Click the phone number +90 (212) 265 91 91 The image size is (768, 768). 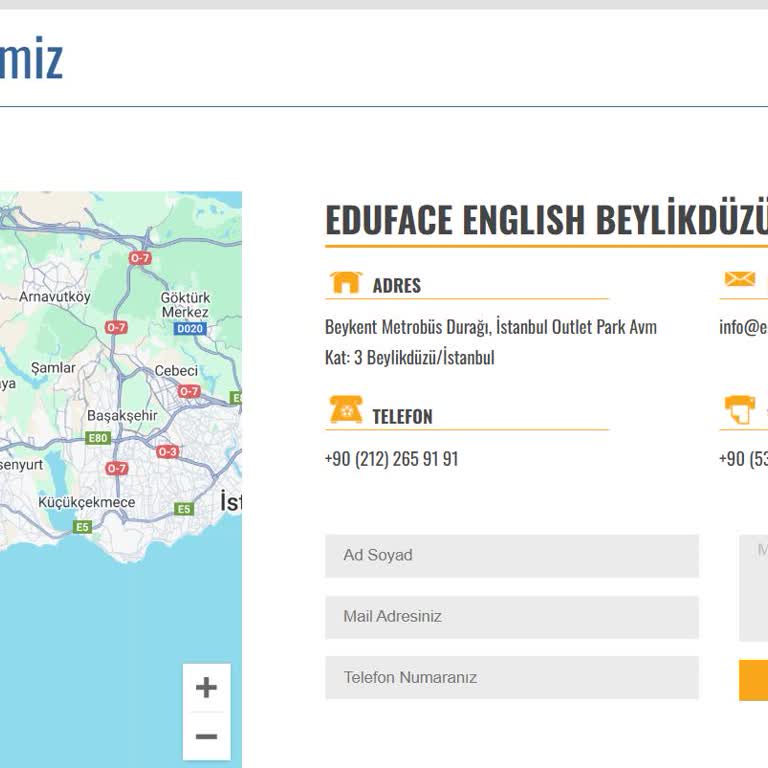(391, 459)
